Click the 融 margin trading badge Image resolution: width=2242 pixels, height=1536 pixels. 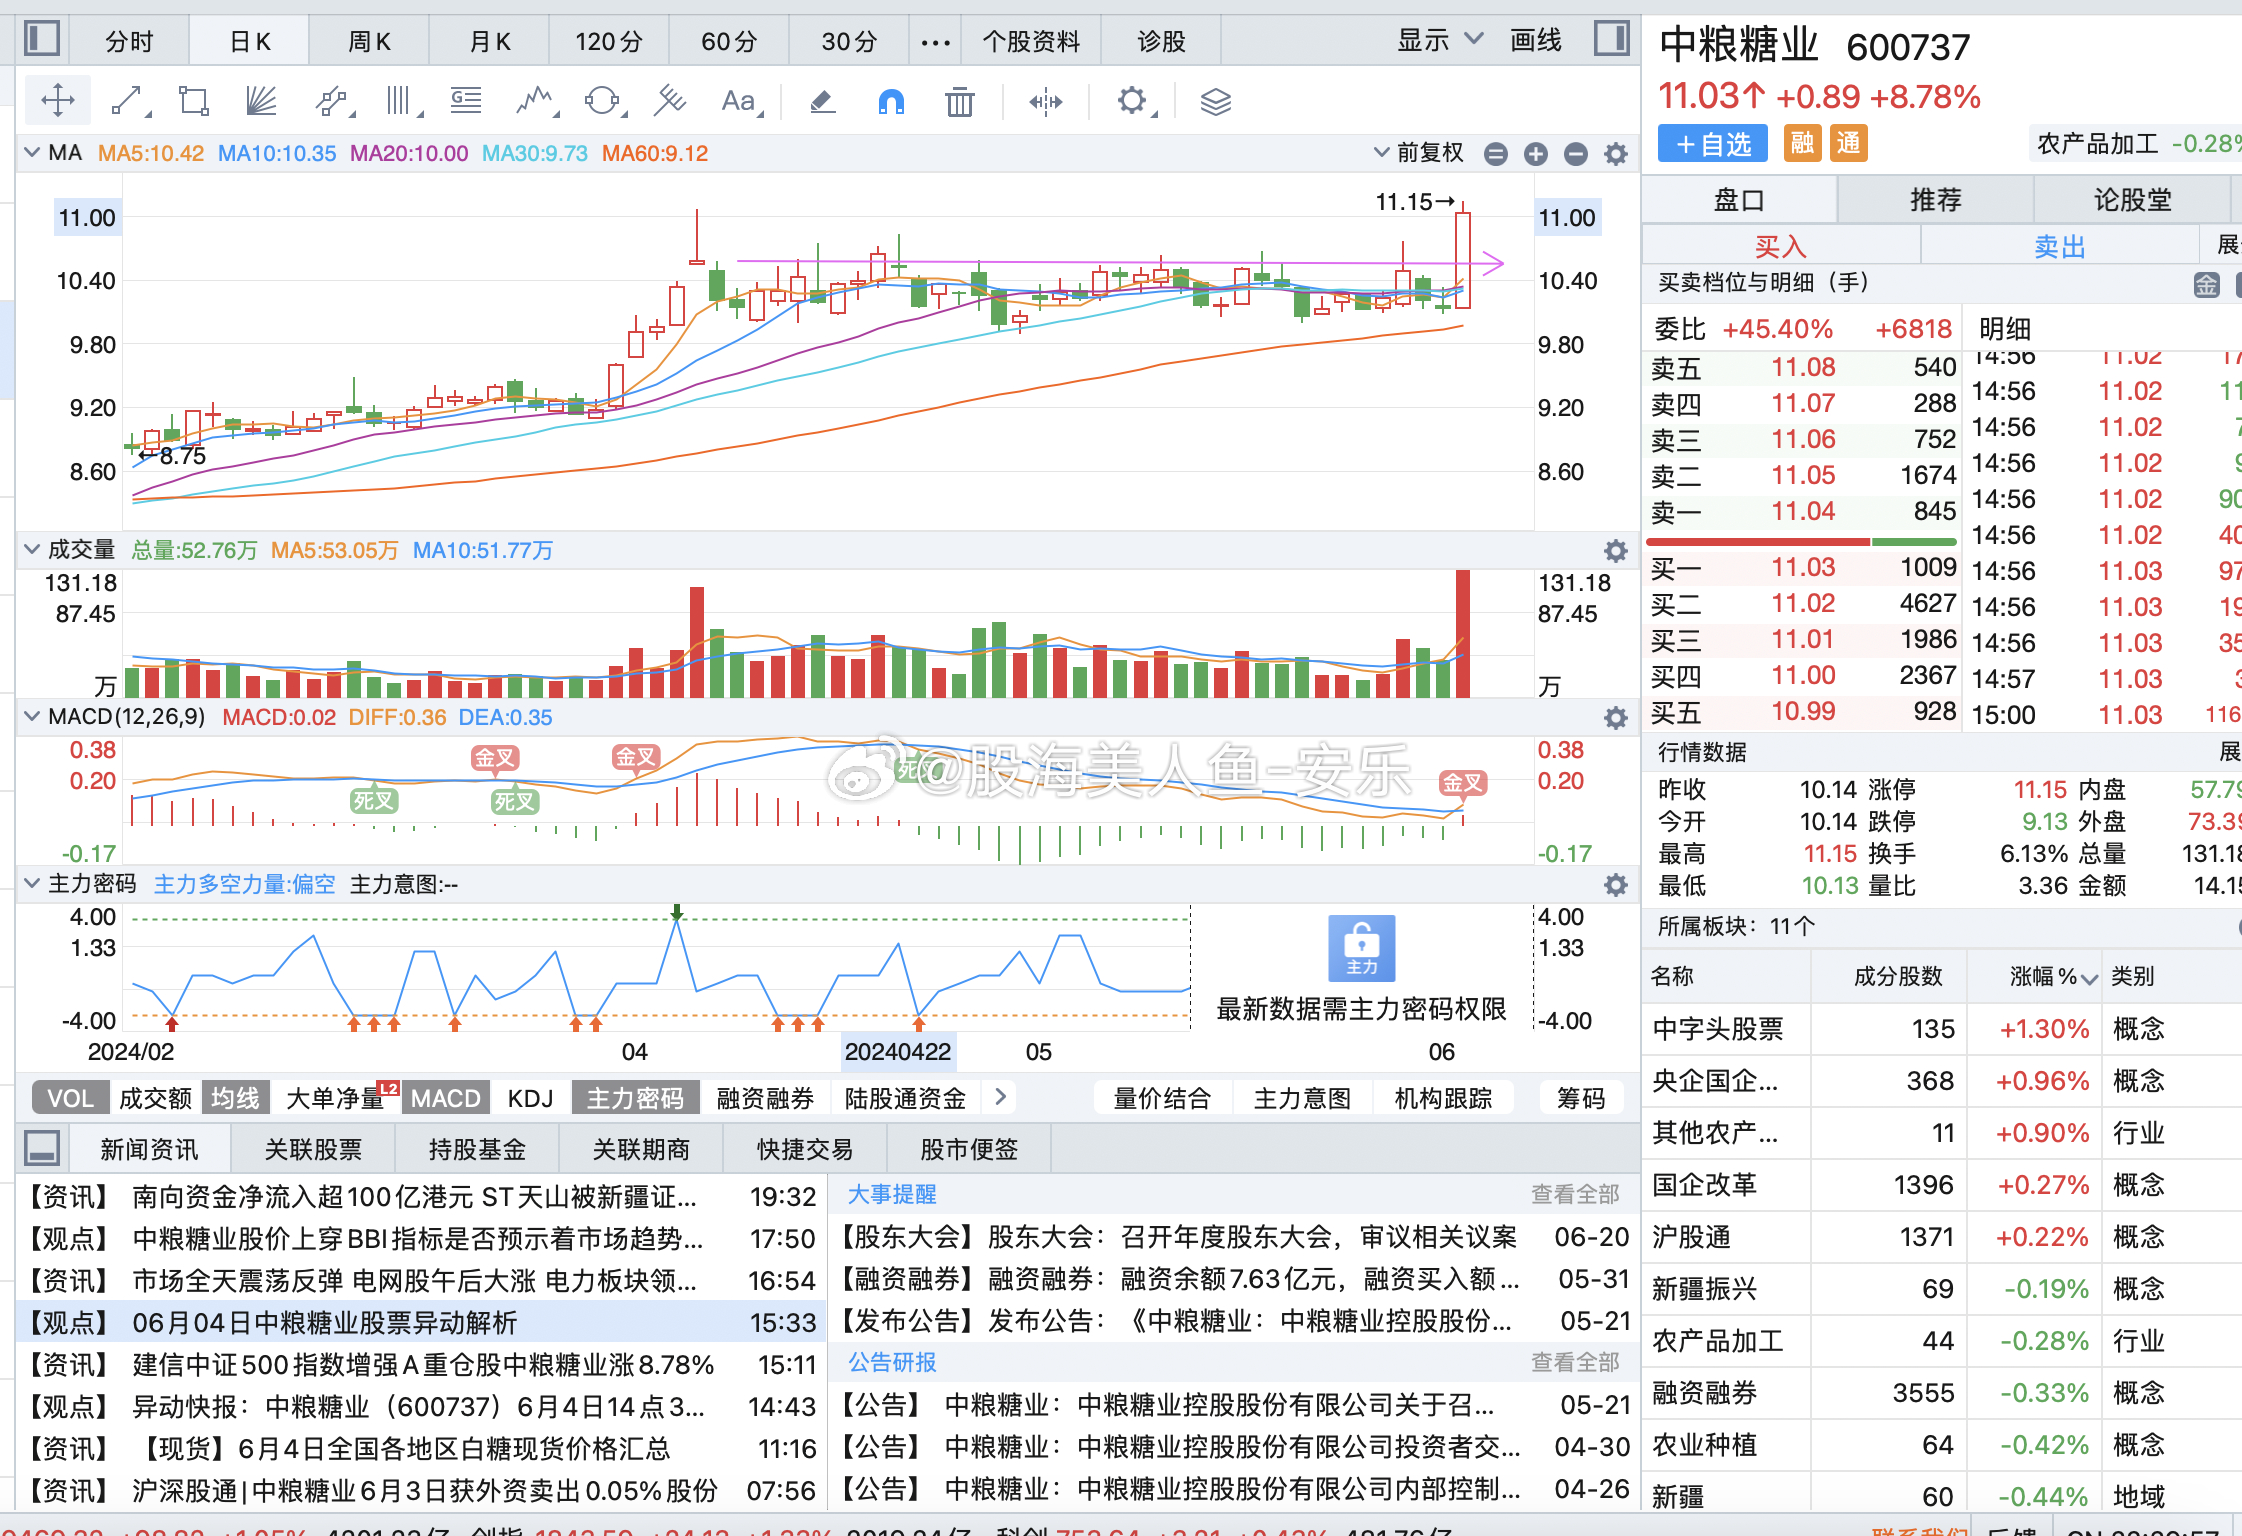click(x=1802, y=144)
